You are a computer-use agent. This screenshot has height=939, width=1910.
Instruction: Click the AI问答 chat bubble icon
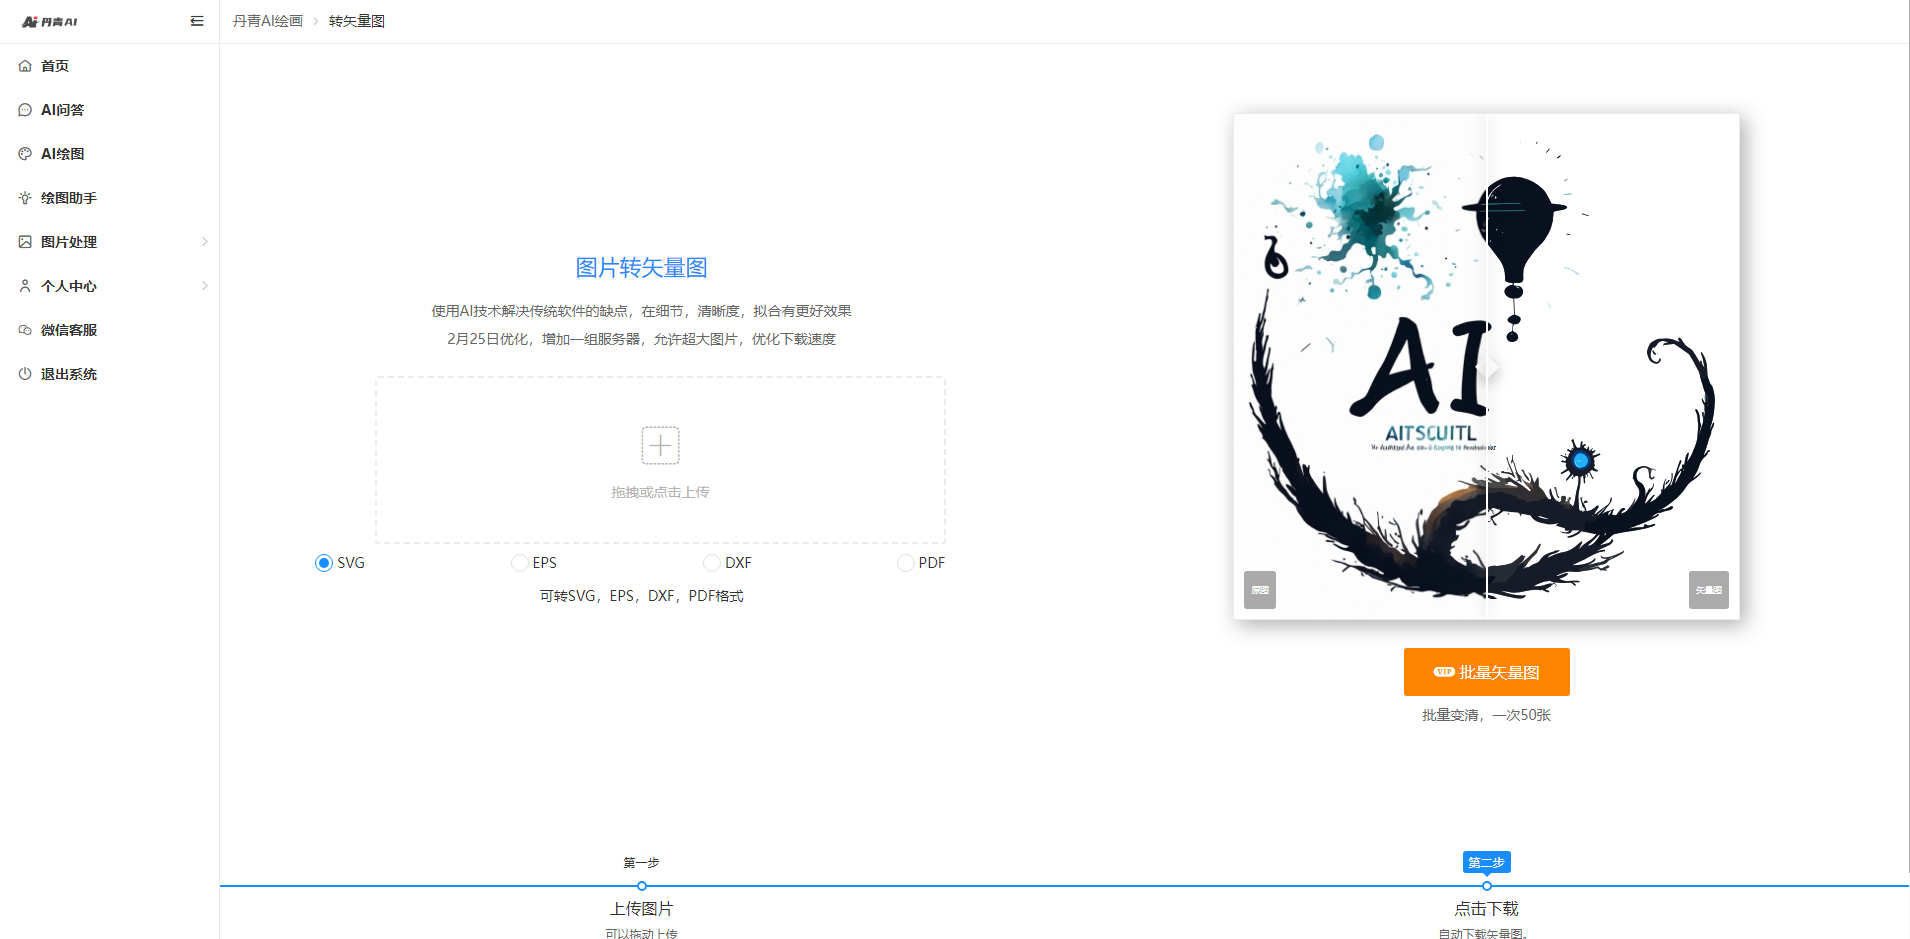click(x=25, y=110)
